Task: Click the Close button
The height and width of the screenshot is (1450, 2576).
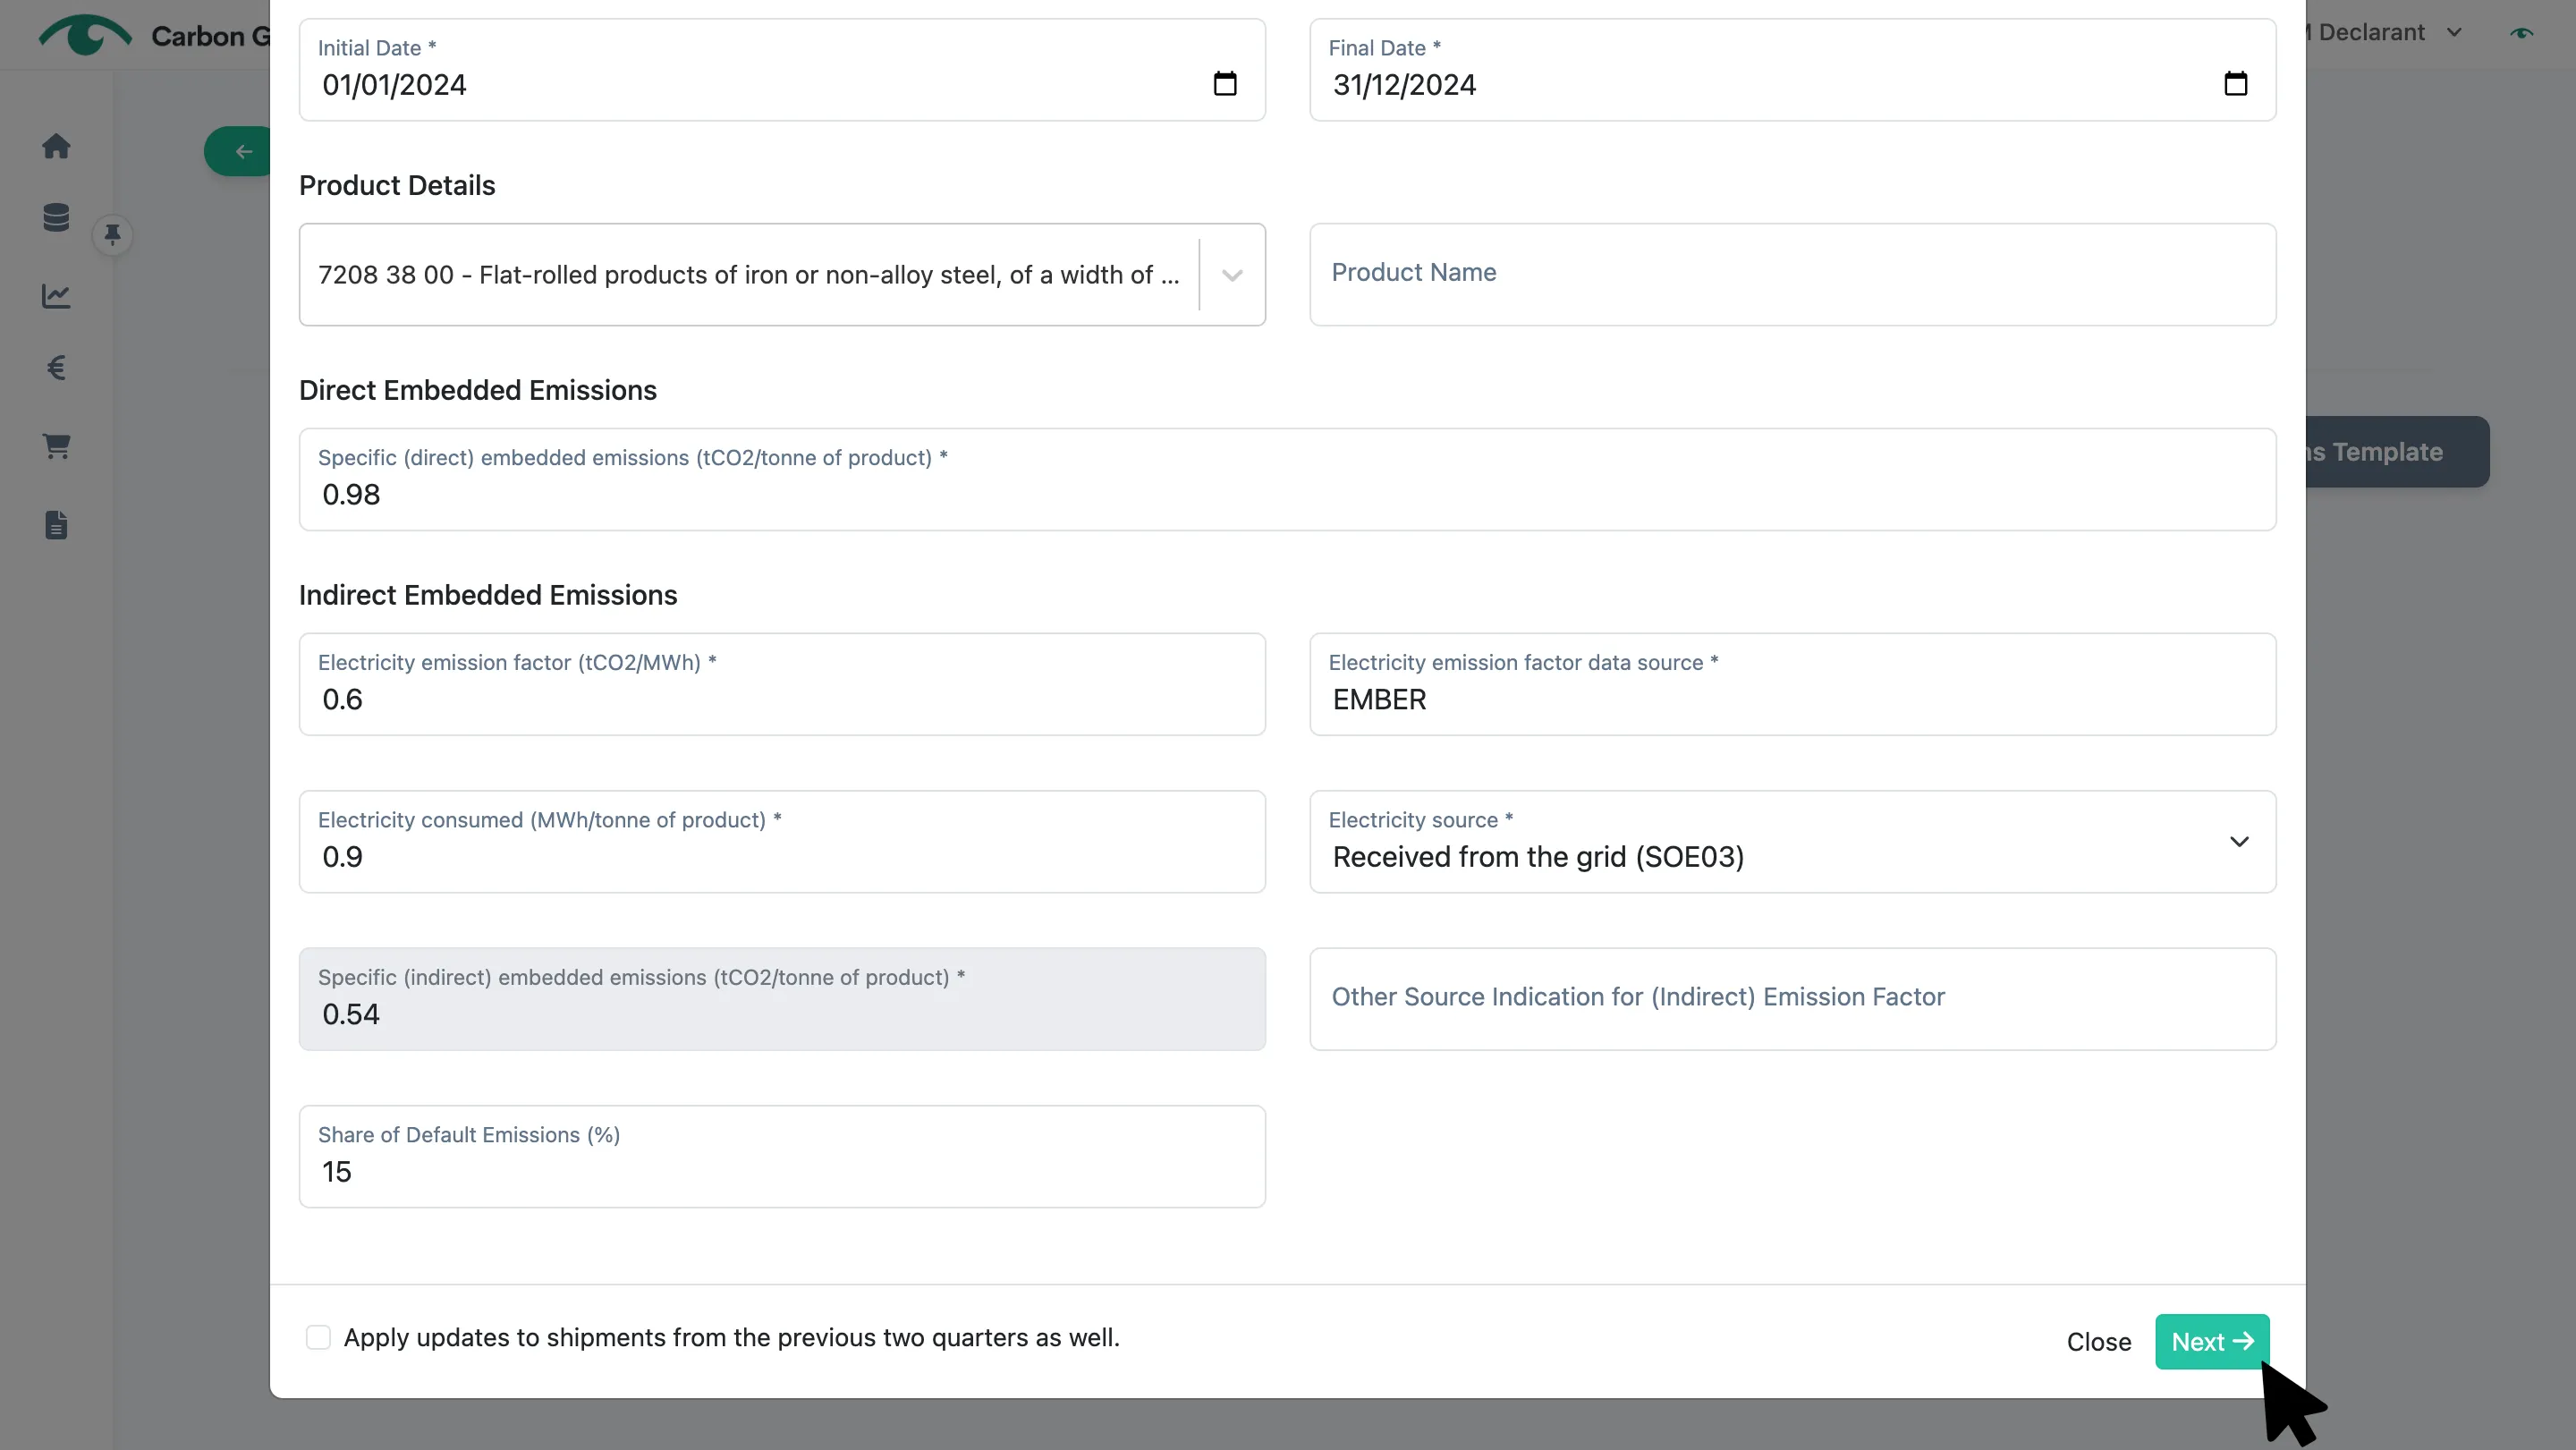Action: [2099, 1341]
